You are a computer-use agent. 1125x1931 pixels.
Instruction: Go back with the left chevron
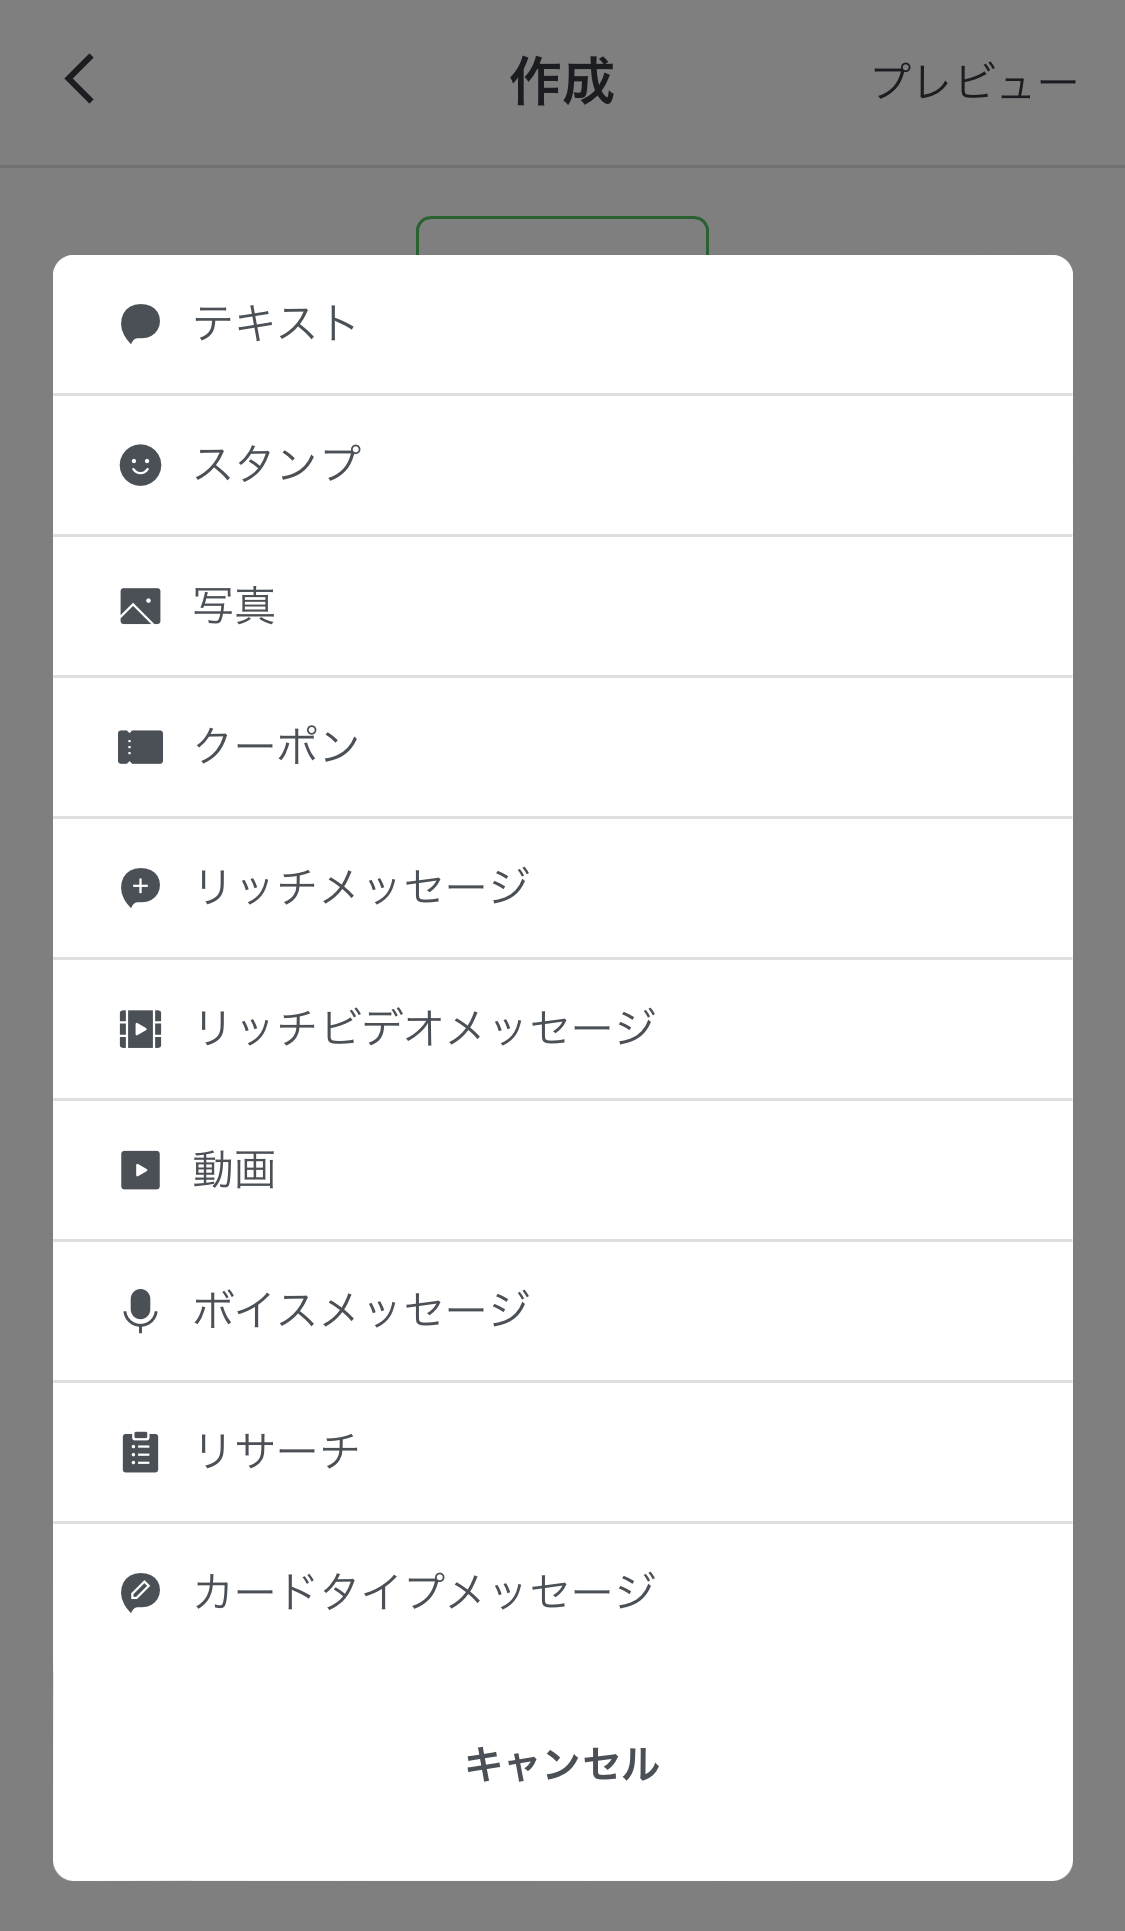coord(80,79)
